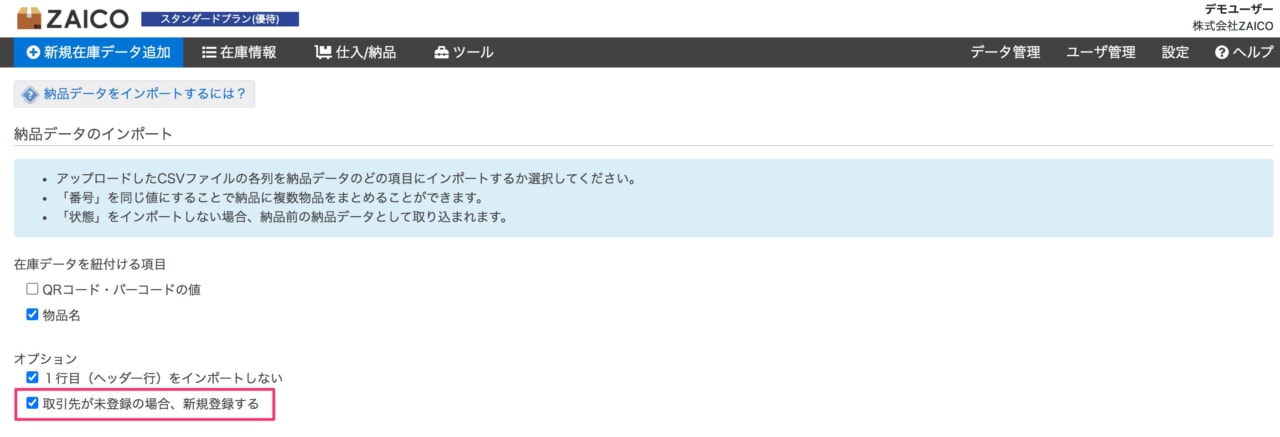This screenshot has width=1280, height=437.
Task: Open the ツール menu
Action: [464, 52]
